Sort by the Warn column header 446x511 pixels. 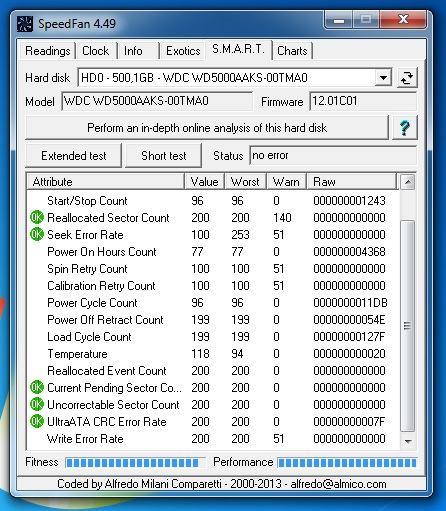click(x=286, y=182)
